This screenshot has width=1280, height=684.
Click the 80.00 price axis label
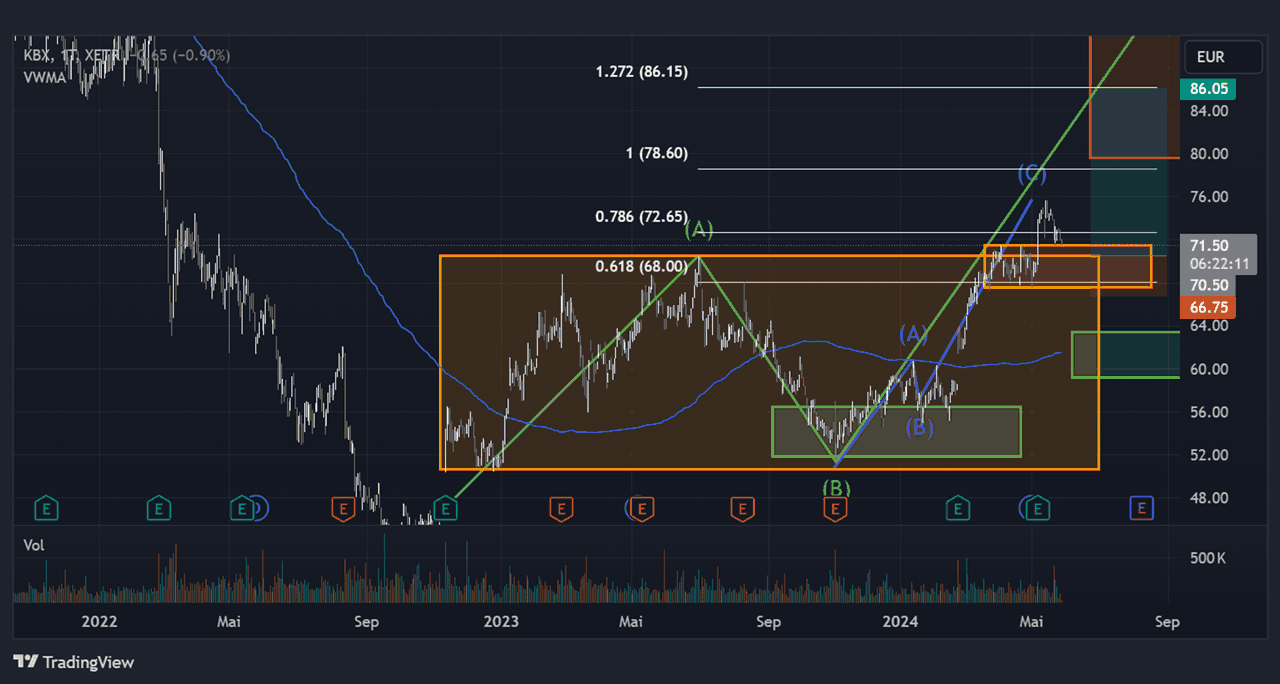pos(1210,153)
